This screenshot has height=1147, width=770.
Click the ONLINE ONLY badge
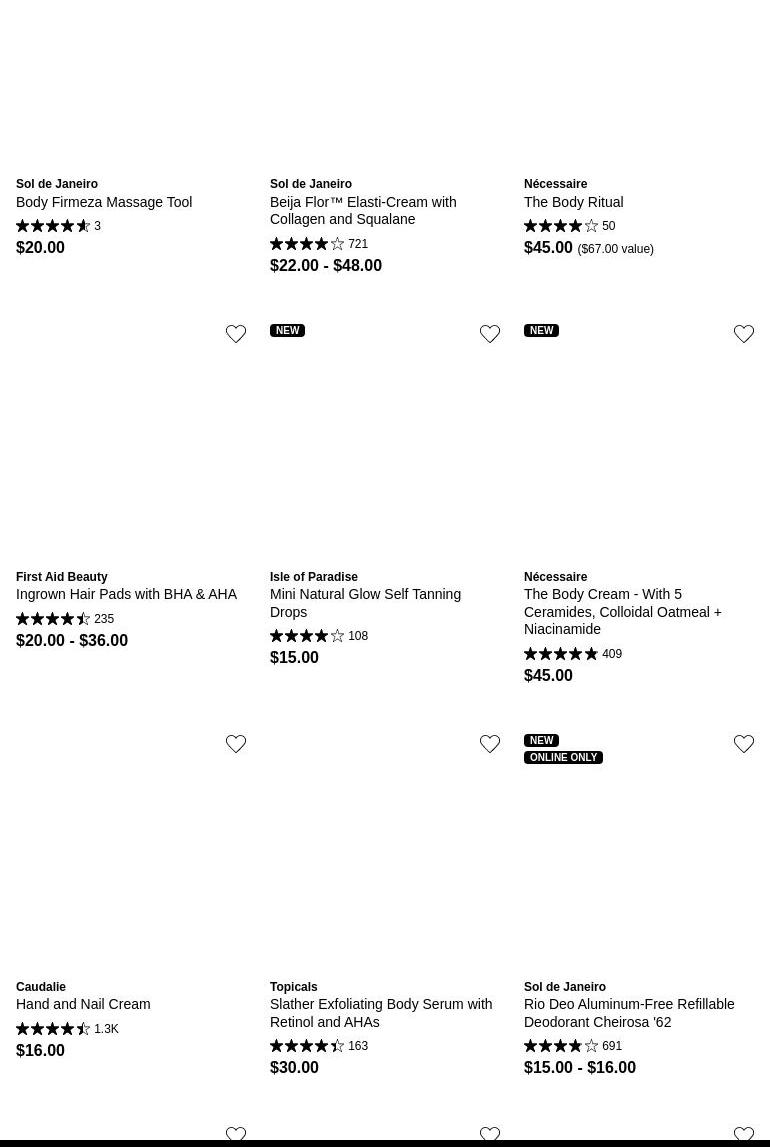(x=563, y=757)
